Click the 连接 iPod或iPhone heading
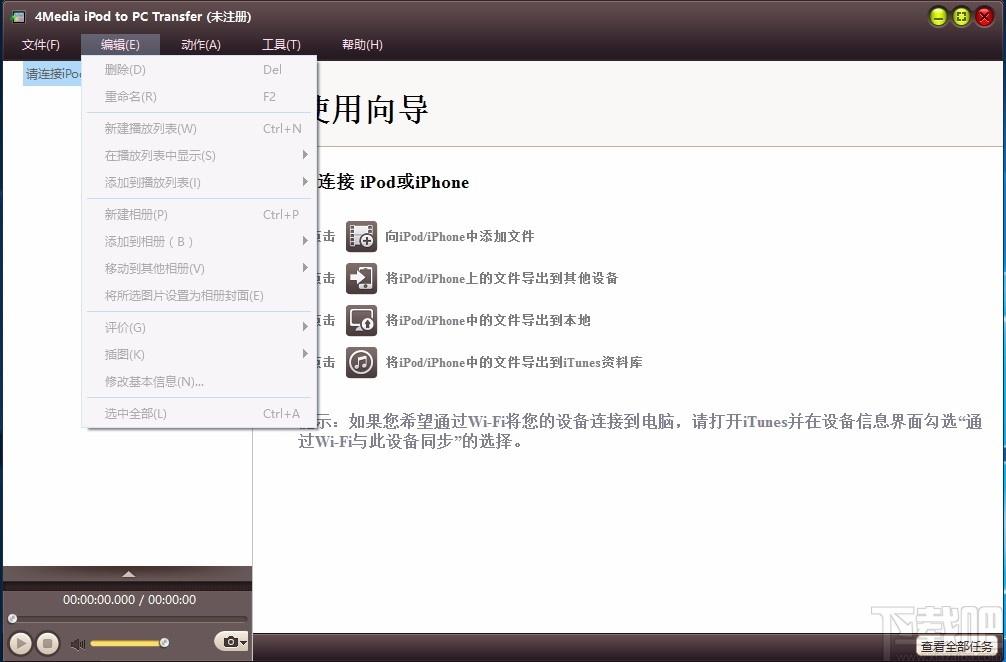This screenshot has width=1006, height=662. click(x=393, y=182)
